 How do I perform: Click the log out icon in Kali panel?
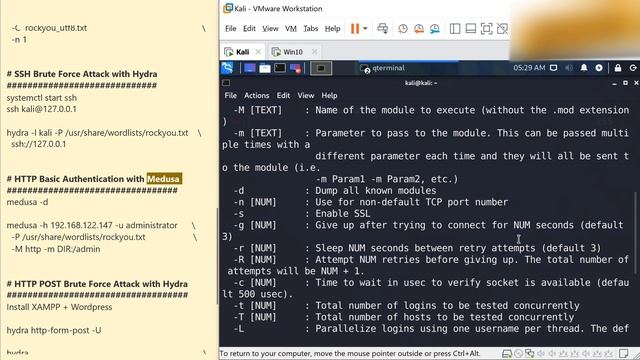pyautogui.click(x=633, y=68)
